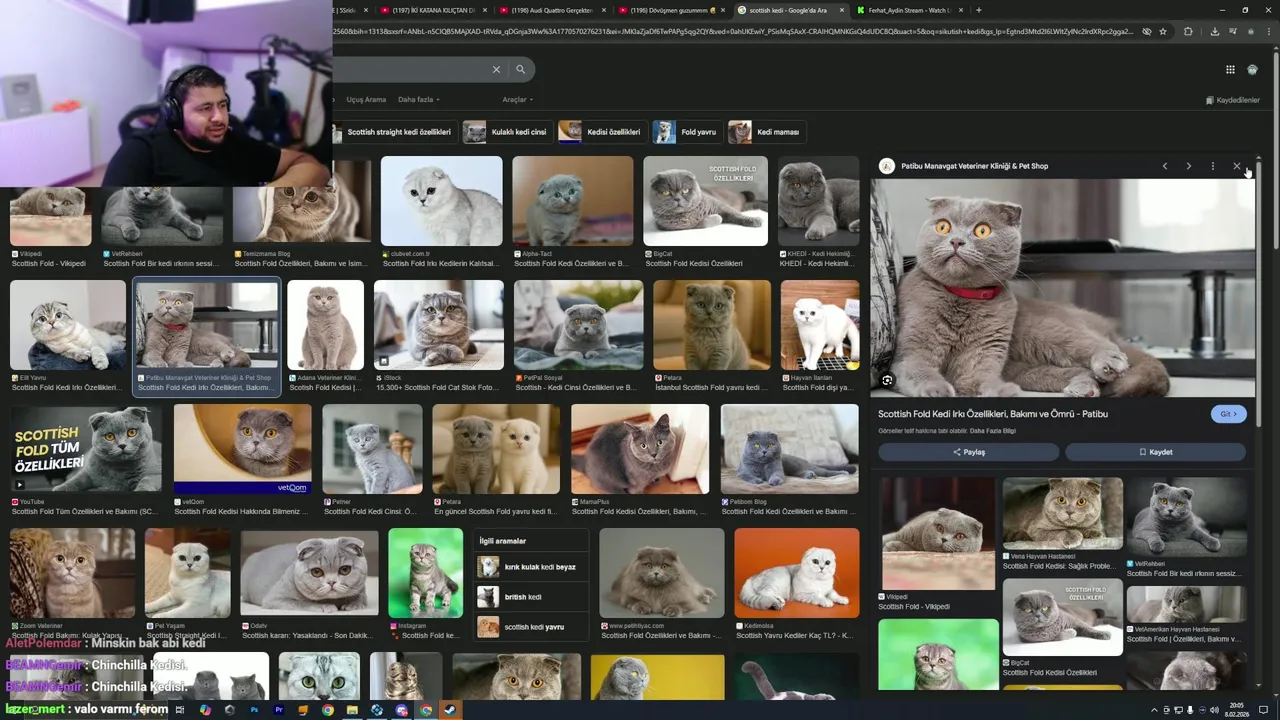Show the next image in preview panel
This screenshot has height=720, width=1280.
1188,166
